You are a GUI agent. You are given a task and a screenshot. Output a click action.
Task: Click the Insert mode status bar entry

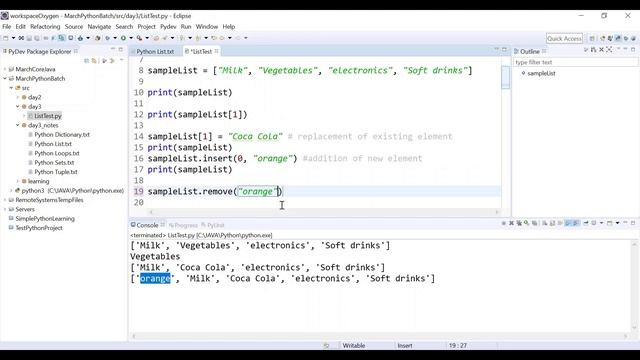(405, 346)
